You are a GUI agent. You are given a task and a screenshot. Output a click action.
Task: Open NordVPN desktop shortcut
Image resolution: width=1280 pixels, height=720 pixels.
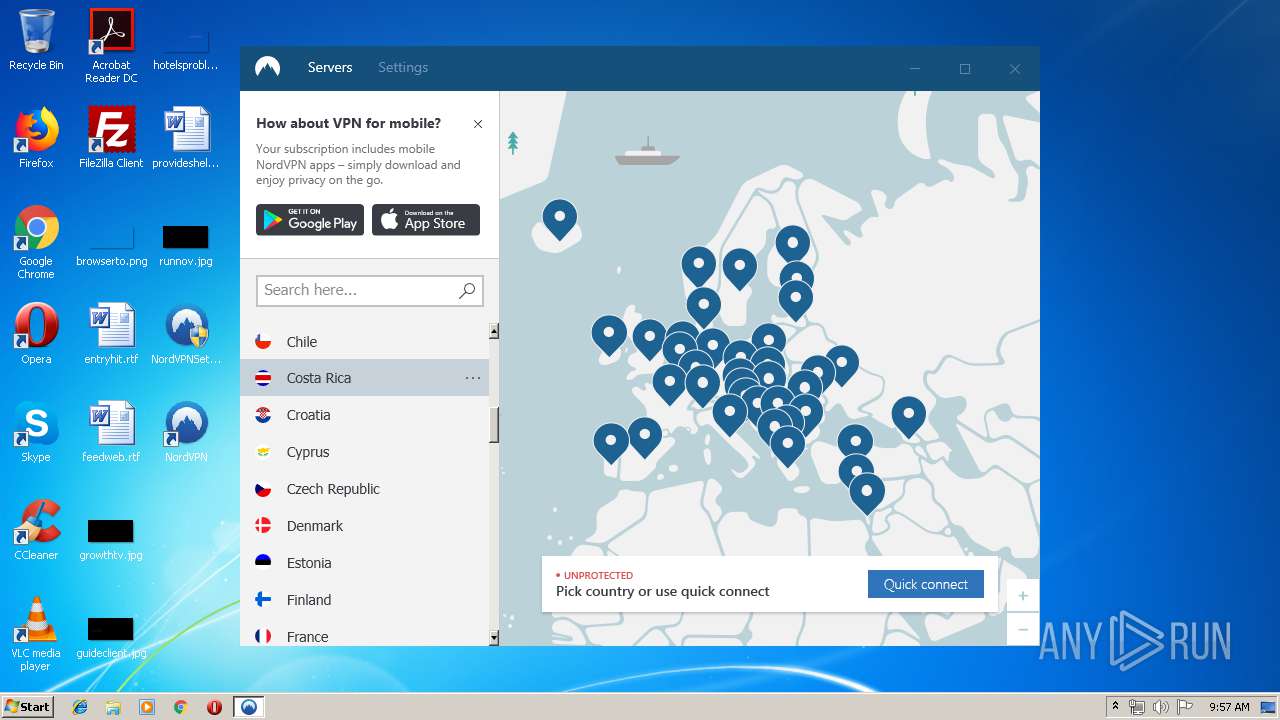coord(186,432)
